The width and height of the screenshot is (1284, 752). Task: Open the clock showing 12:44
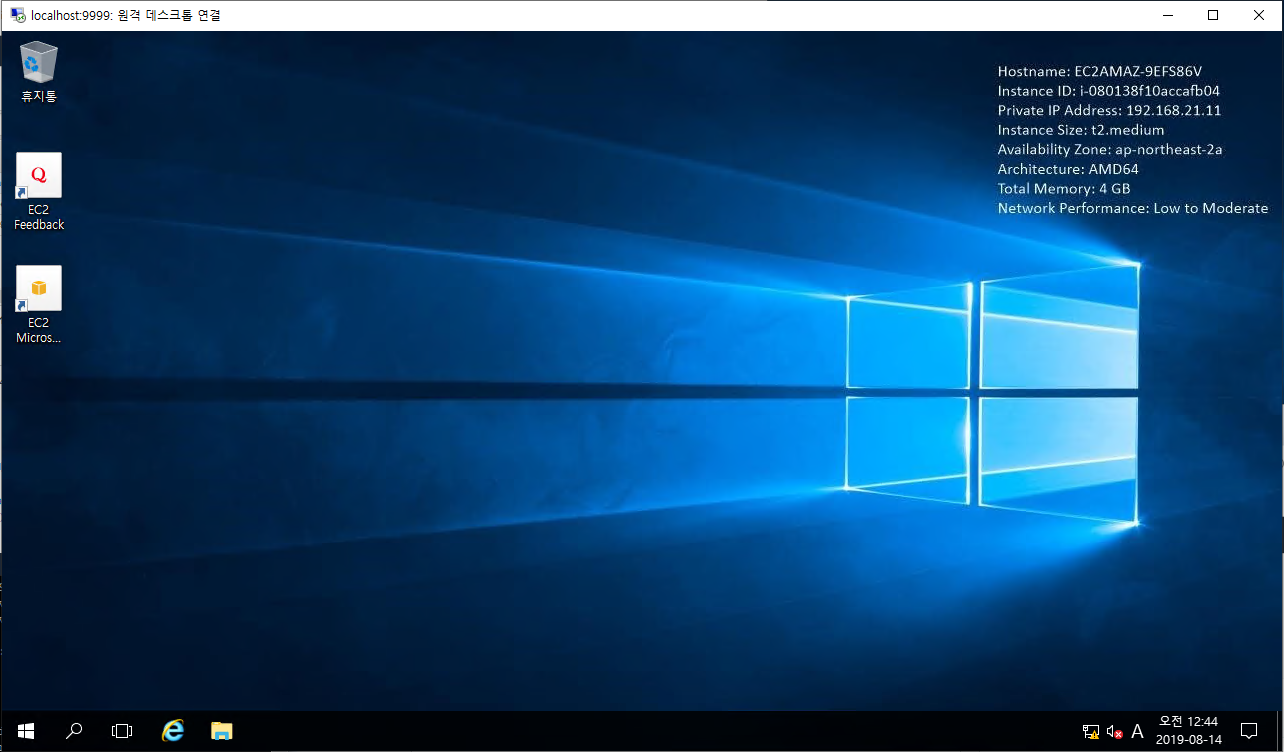pos(1188,731)
